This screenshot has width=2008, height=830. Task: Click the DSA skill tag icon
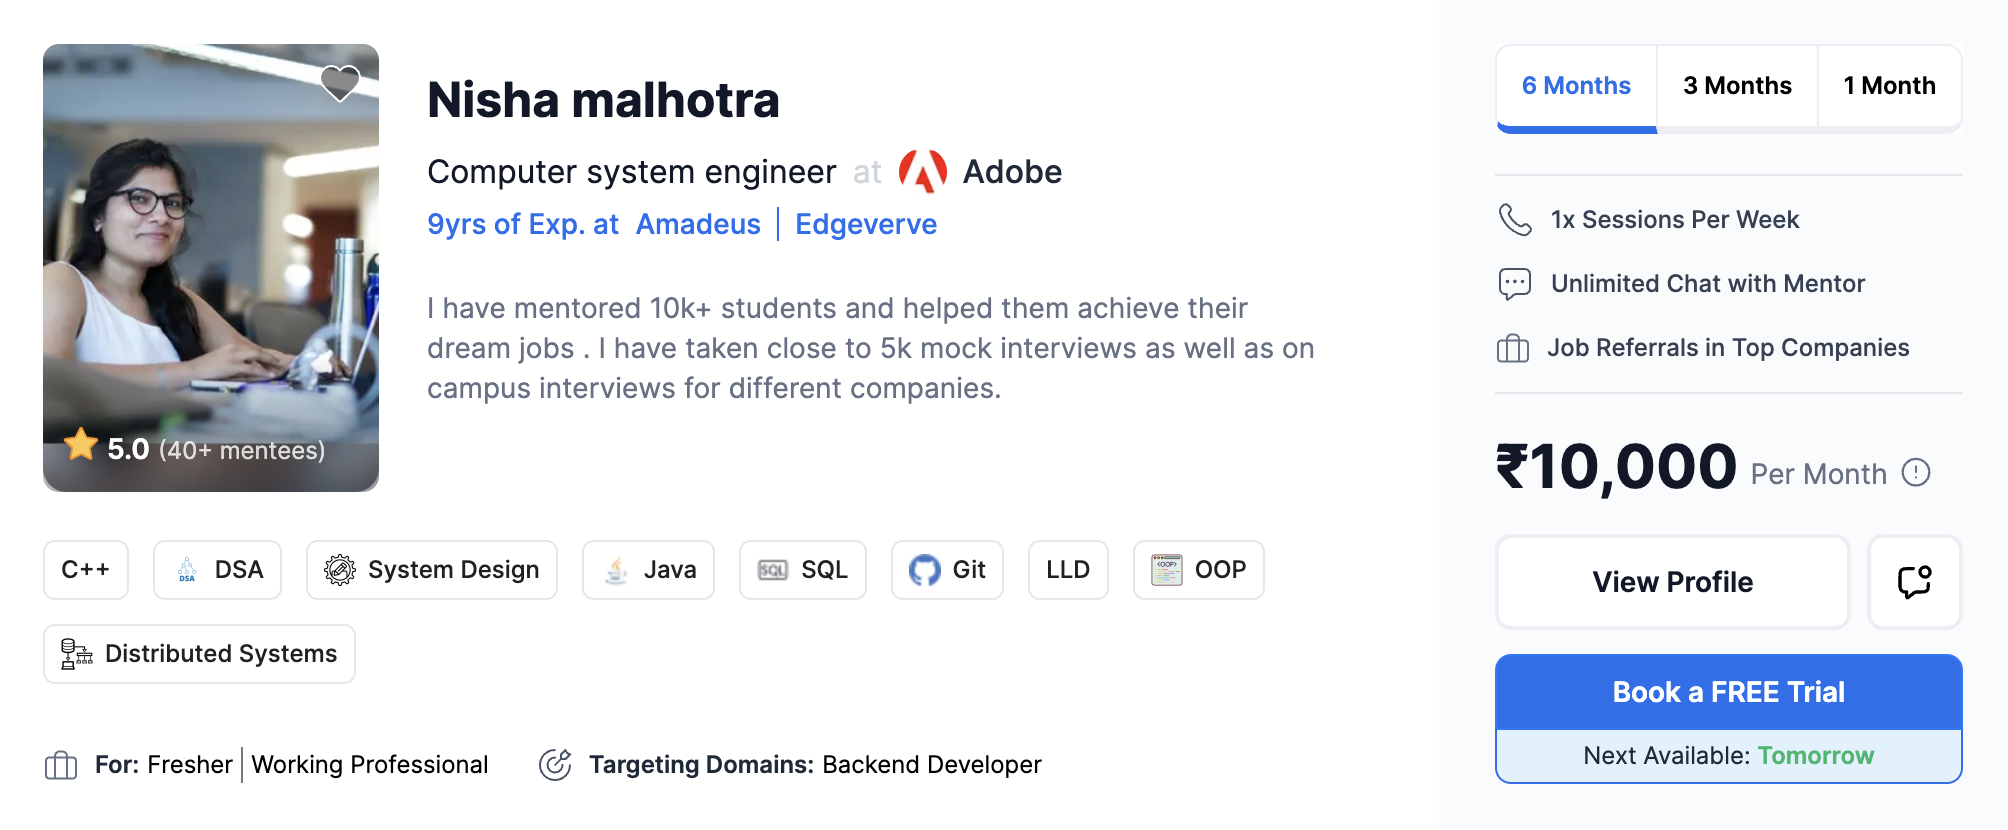(x=187, y=570)
